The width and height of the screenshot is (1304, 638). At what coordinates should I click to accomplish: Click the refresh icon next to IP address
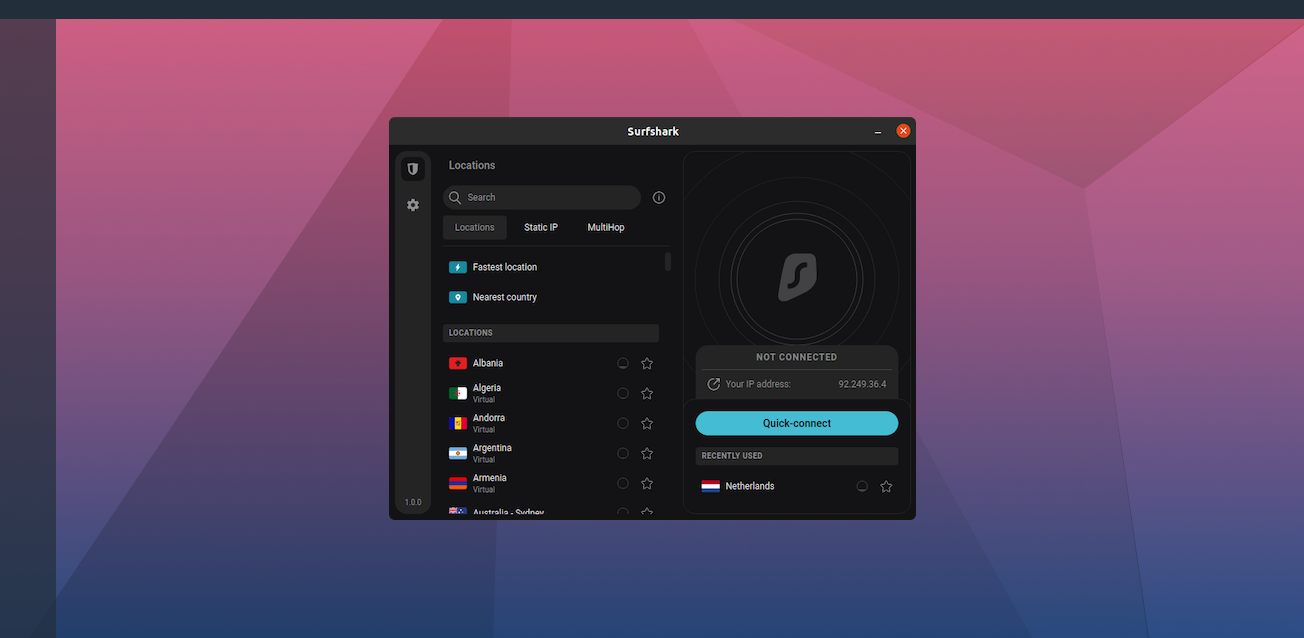[x=713, y=384]
